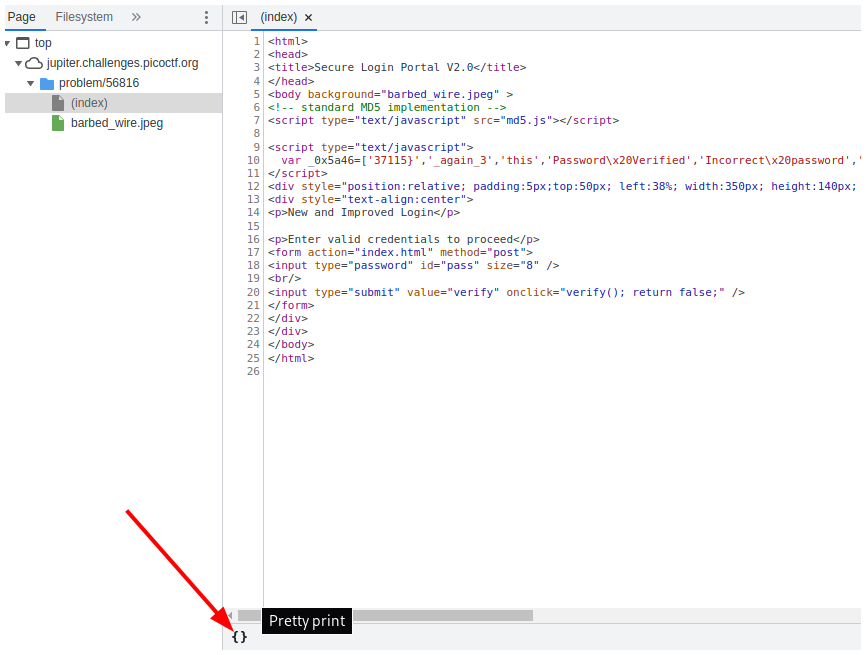This screenshot has height=655, width=866.
Task: Click the blue problem/56816 folder icon
Action: (46, 83)
